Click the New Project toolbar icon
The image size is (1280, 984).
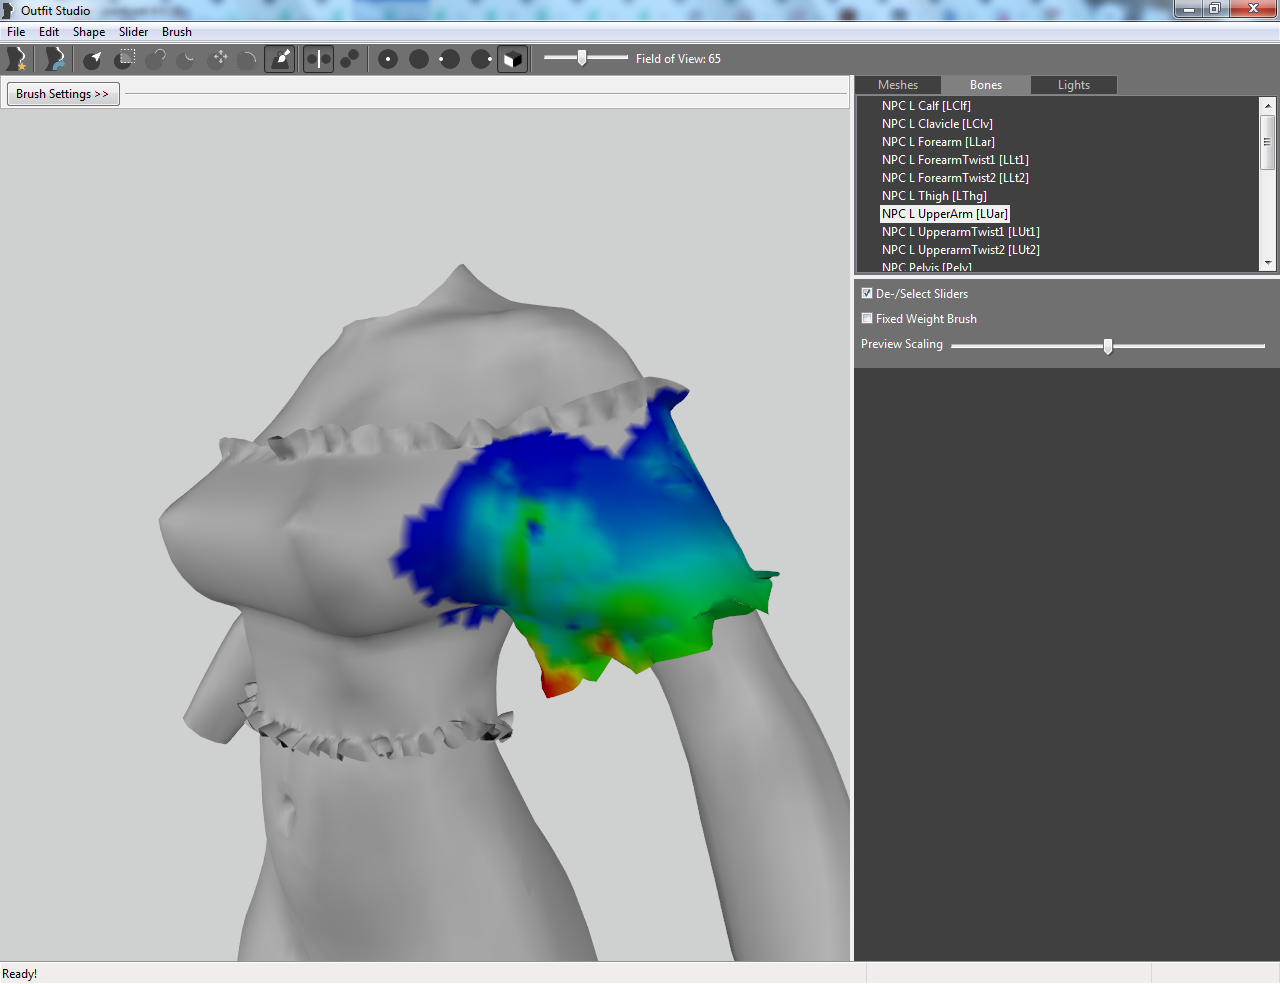click(x=16, y=59)
